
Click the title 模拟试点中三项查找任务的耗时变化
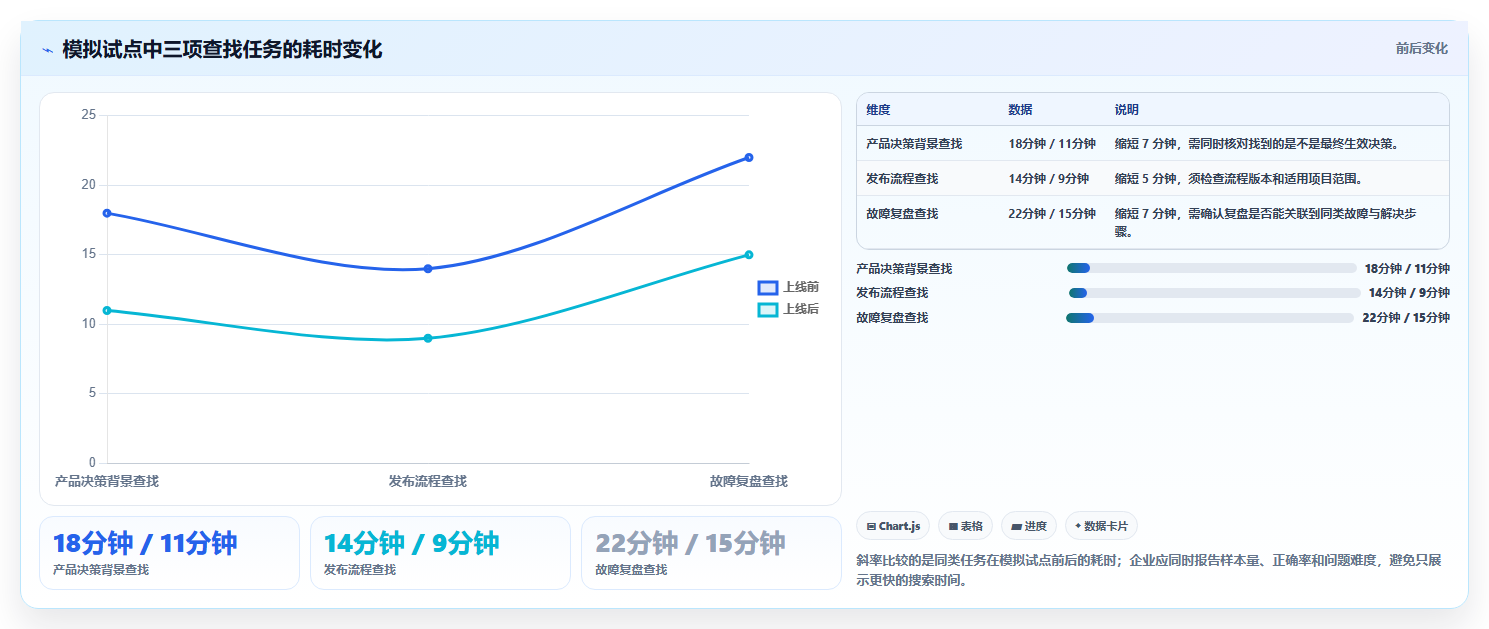coord(222,50)
